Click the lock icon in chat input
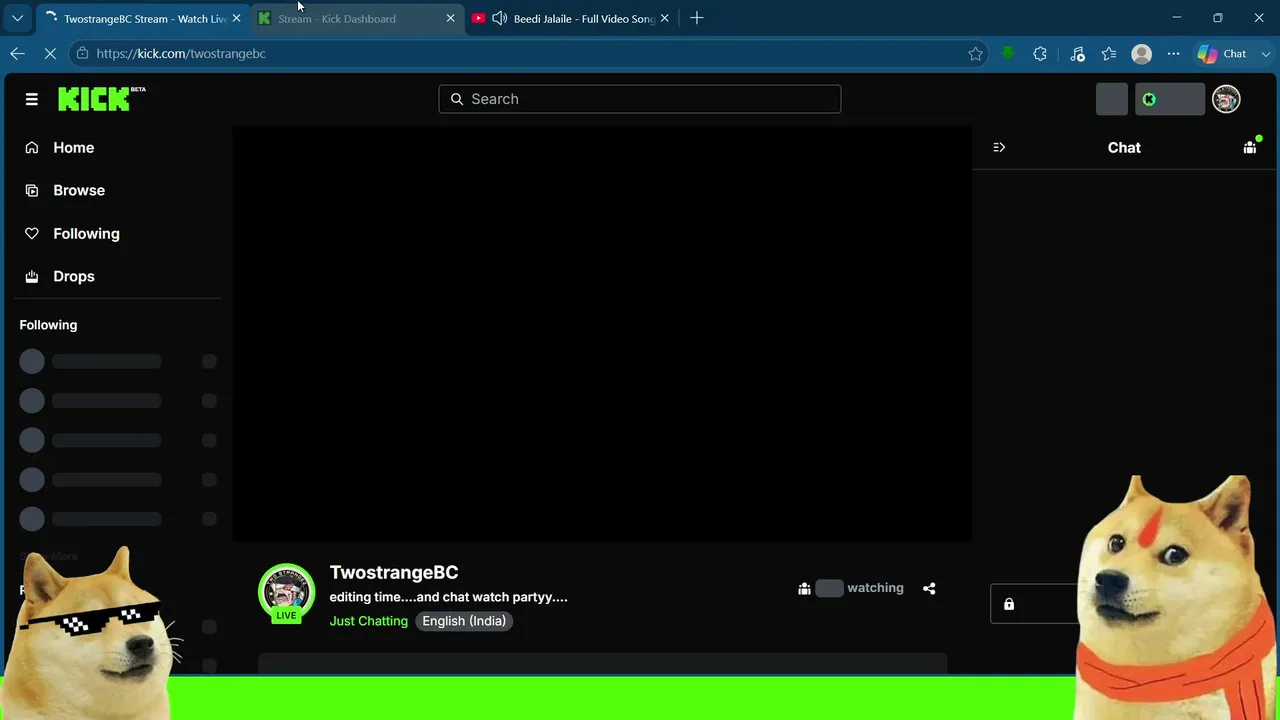Image resolution: width=1280 pixels, height=720 pixels. click(1009, 604)
